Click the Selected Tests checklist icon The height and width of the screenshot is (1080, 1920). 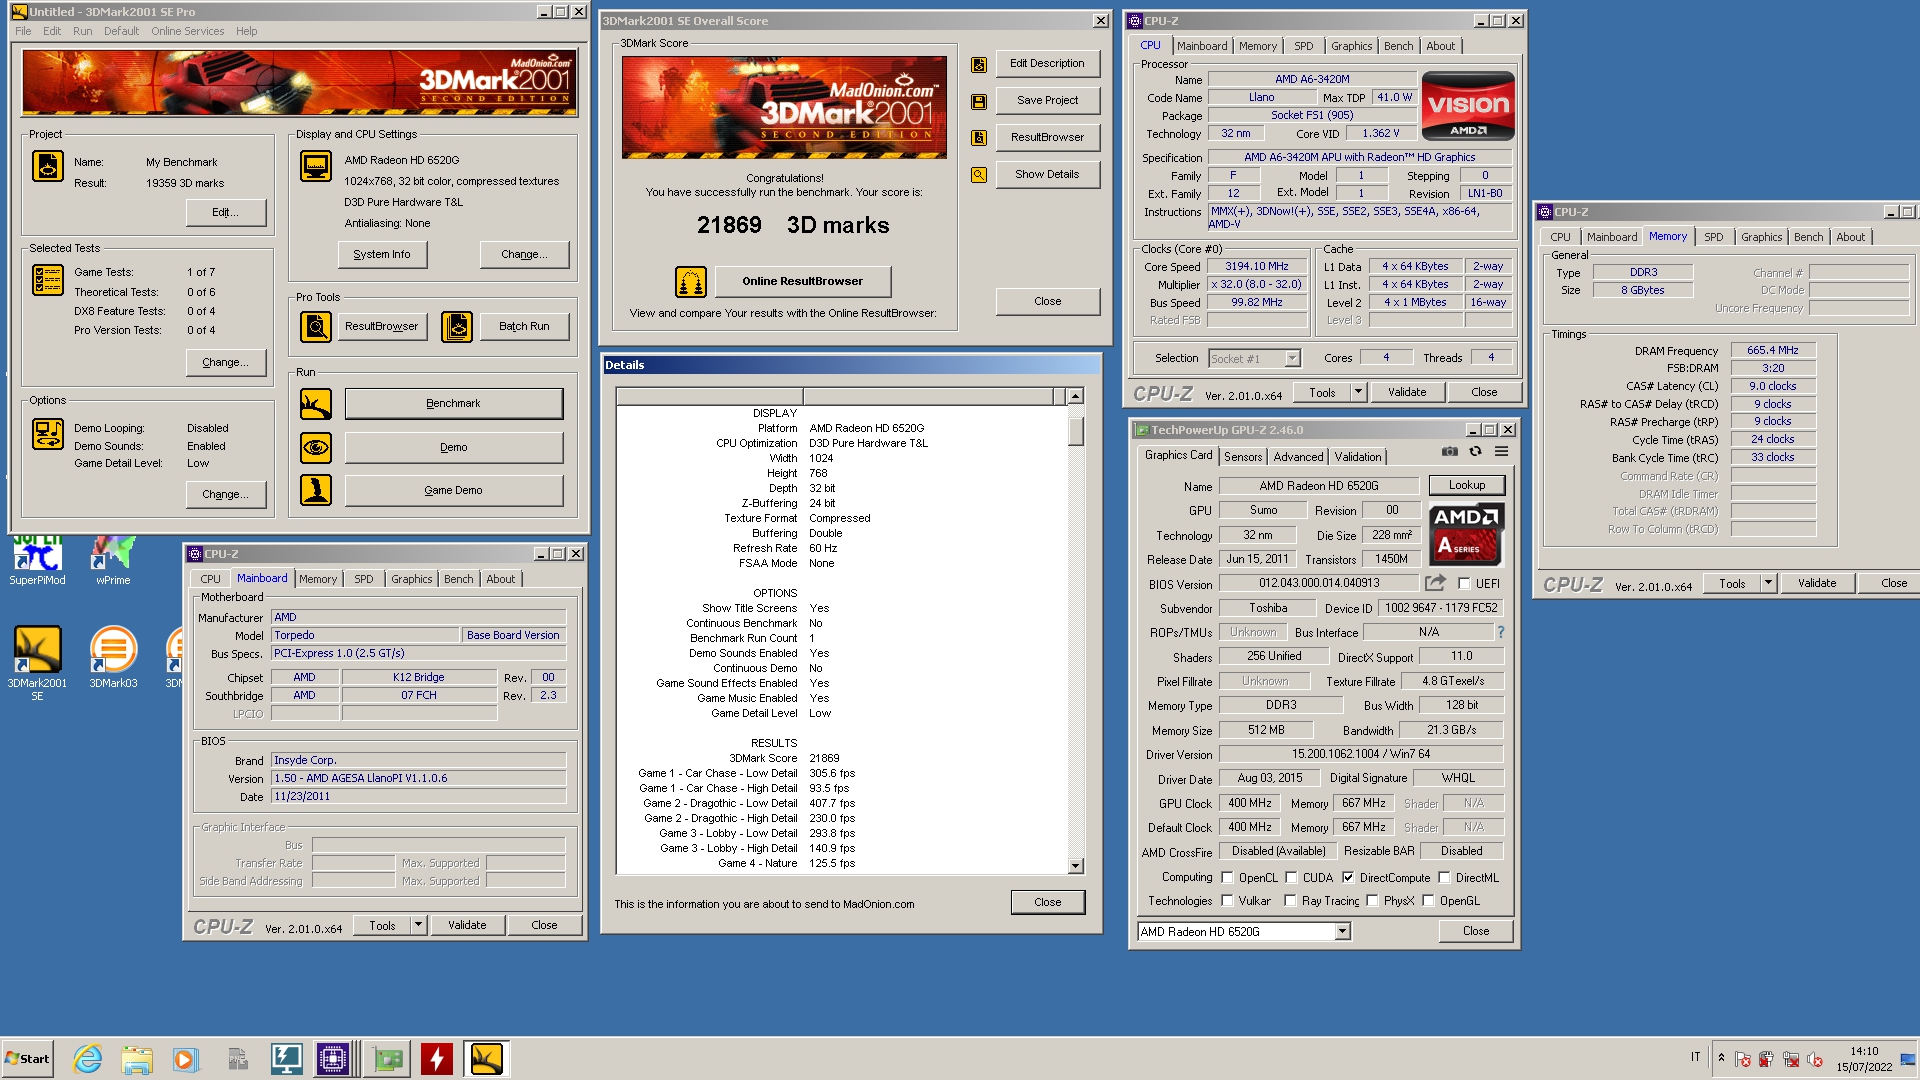tap(47, 280)
